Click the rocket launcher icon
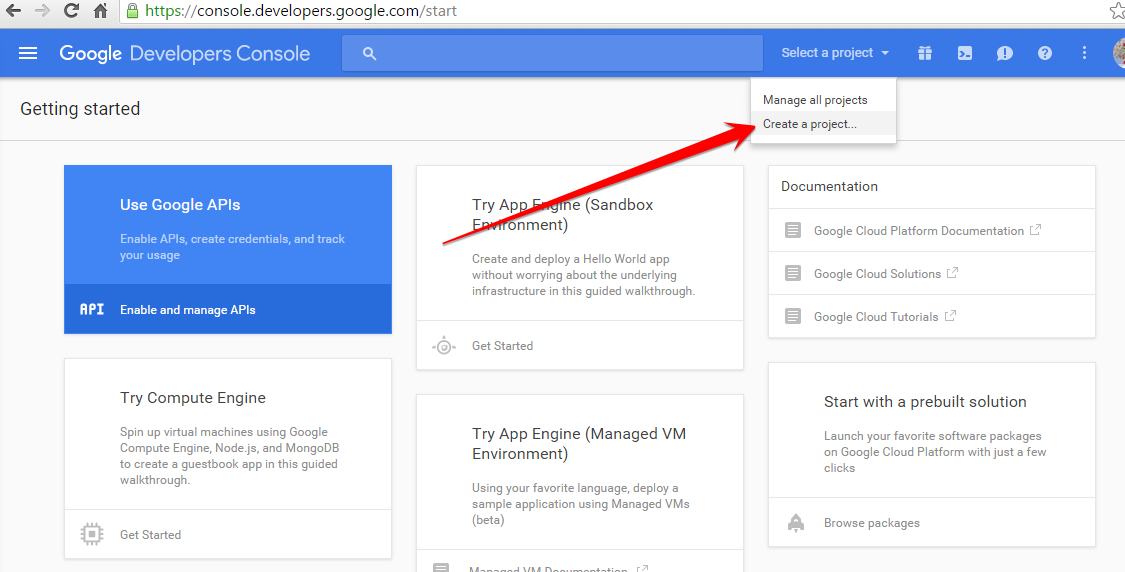Image resolution: width=1125 pixels, height=572 pixels. [796, 522]
